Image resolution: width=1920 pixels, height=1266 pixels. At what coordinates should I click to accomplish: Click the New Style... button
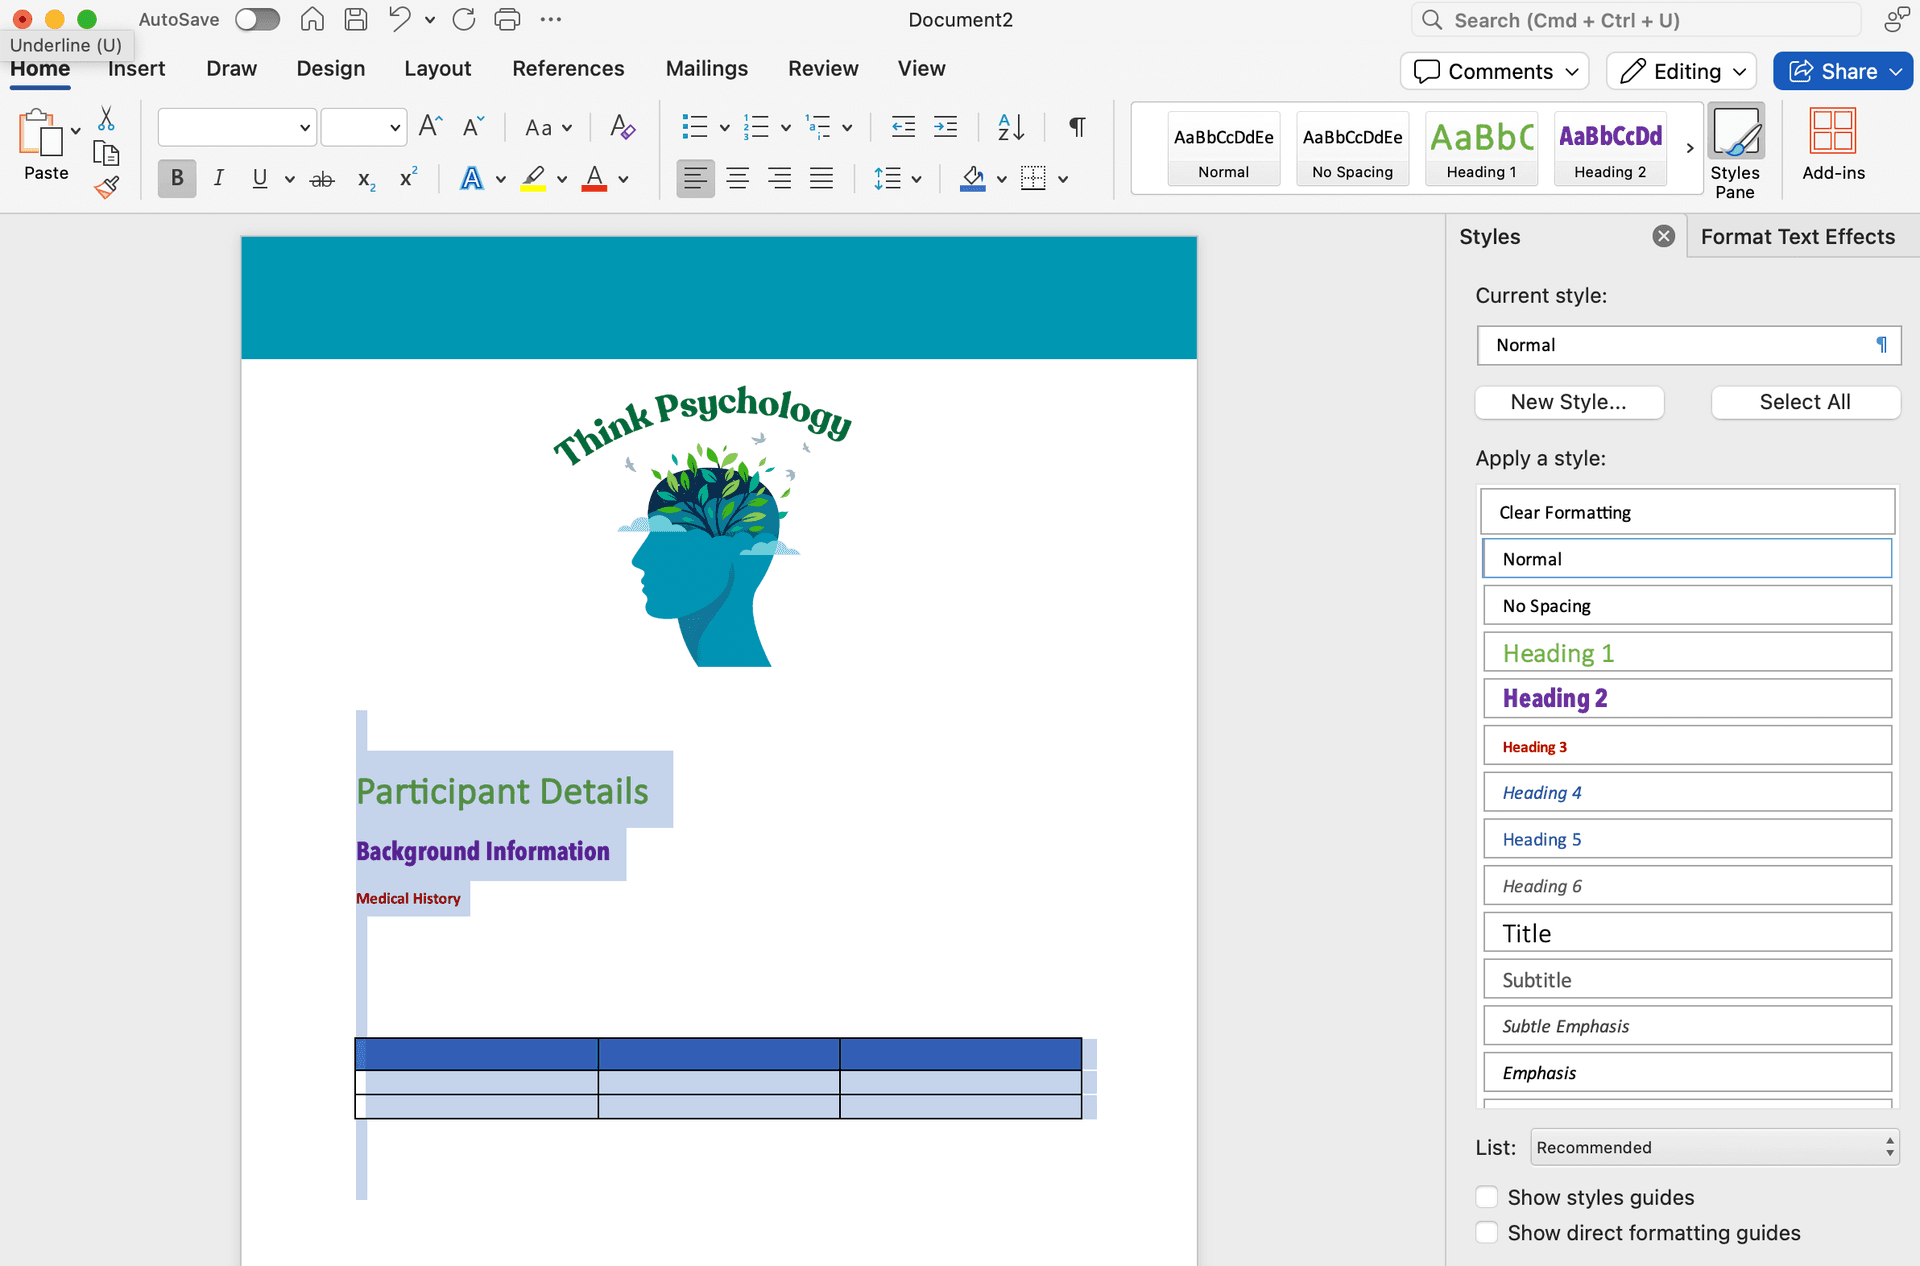pos(1568,402)
